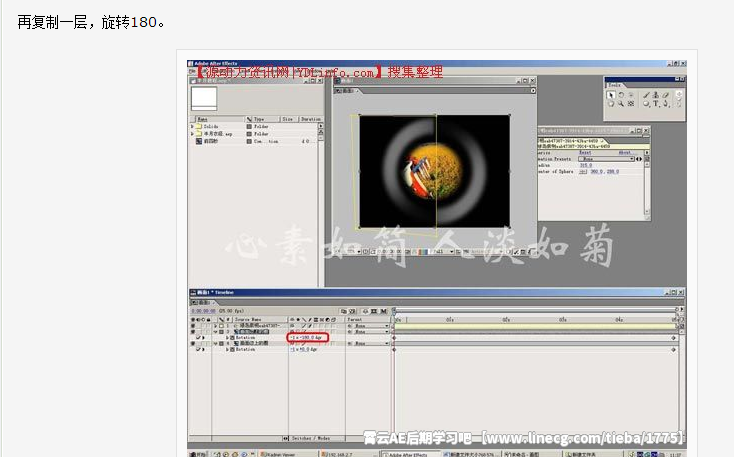Select the Eraser tool in Tools palette
The height and width of the screenshot is (457, 734).
[665, 95]
